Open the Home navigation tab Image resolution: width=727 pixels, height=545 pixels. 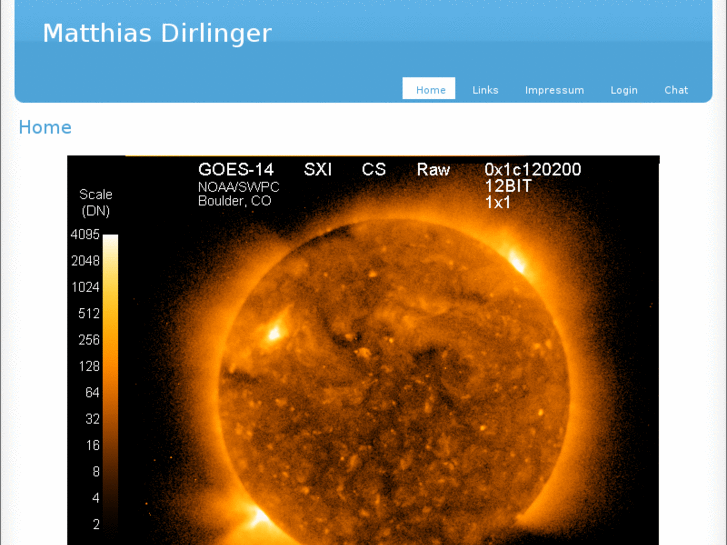point(429,89)
